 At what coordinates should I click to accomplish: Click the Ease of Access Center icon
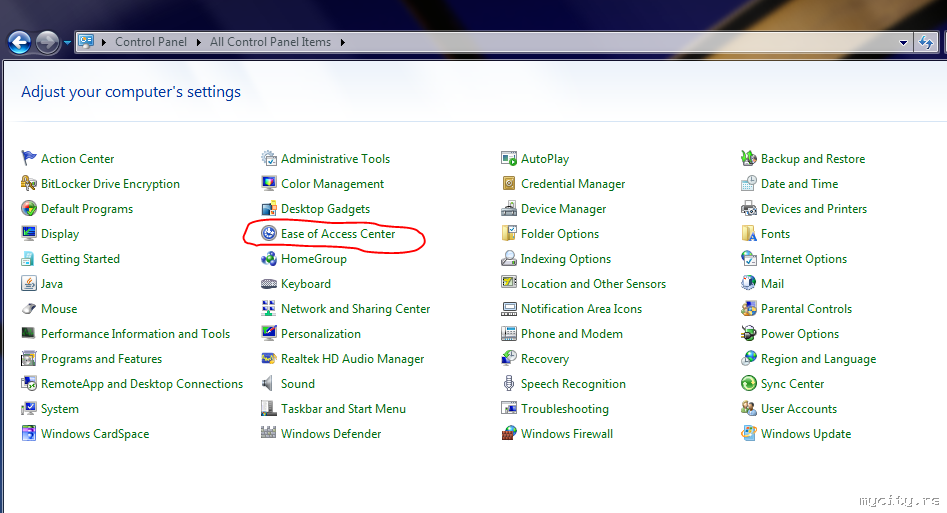click(x=269, y=233)
